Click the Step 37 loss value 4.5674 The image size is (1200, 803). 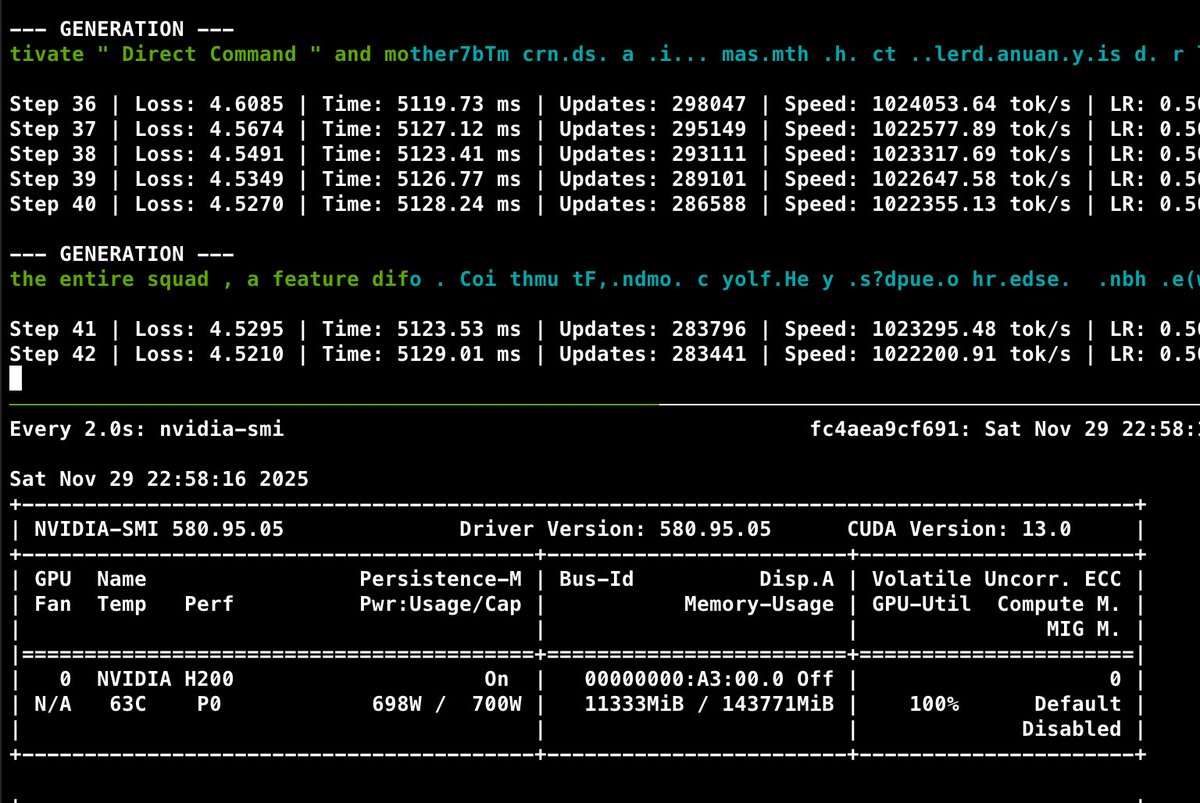[247, 129]
